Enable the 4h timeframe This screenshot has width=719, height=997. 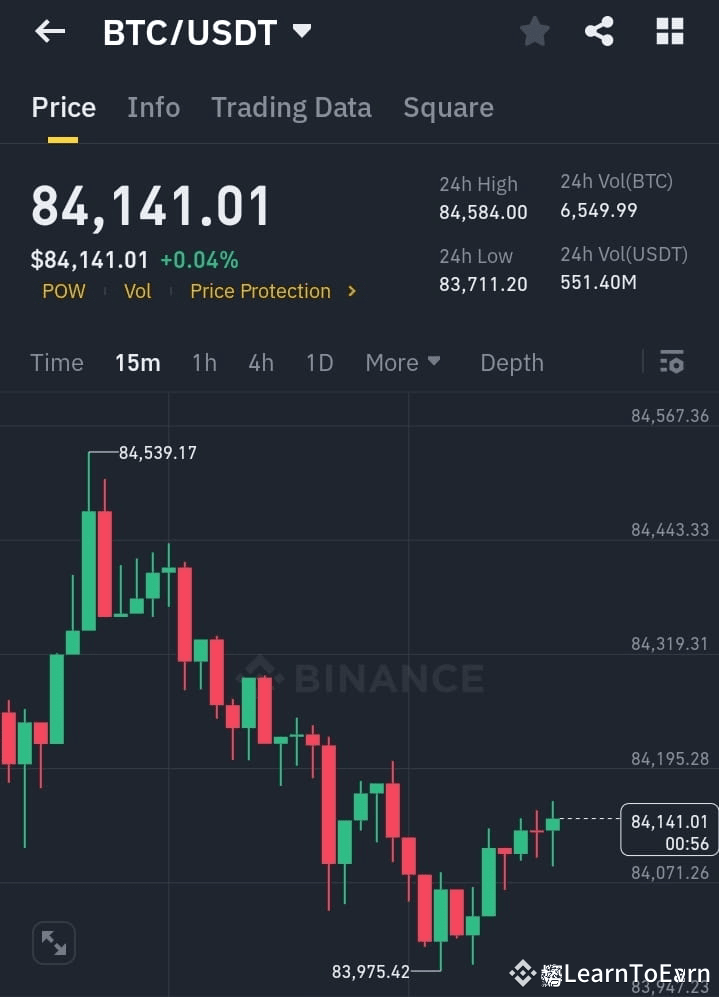pos(261,362)
